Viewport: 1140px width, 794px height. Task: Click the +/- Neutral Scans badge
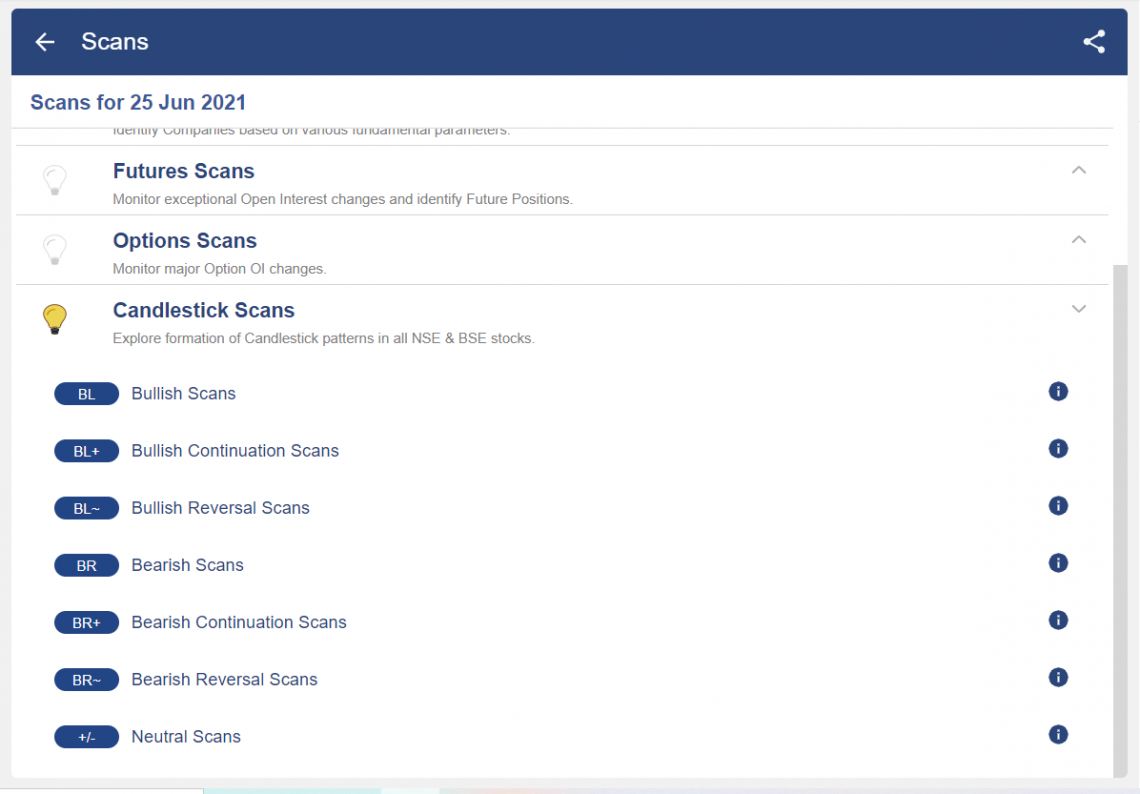click(86, 737)
